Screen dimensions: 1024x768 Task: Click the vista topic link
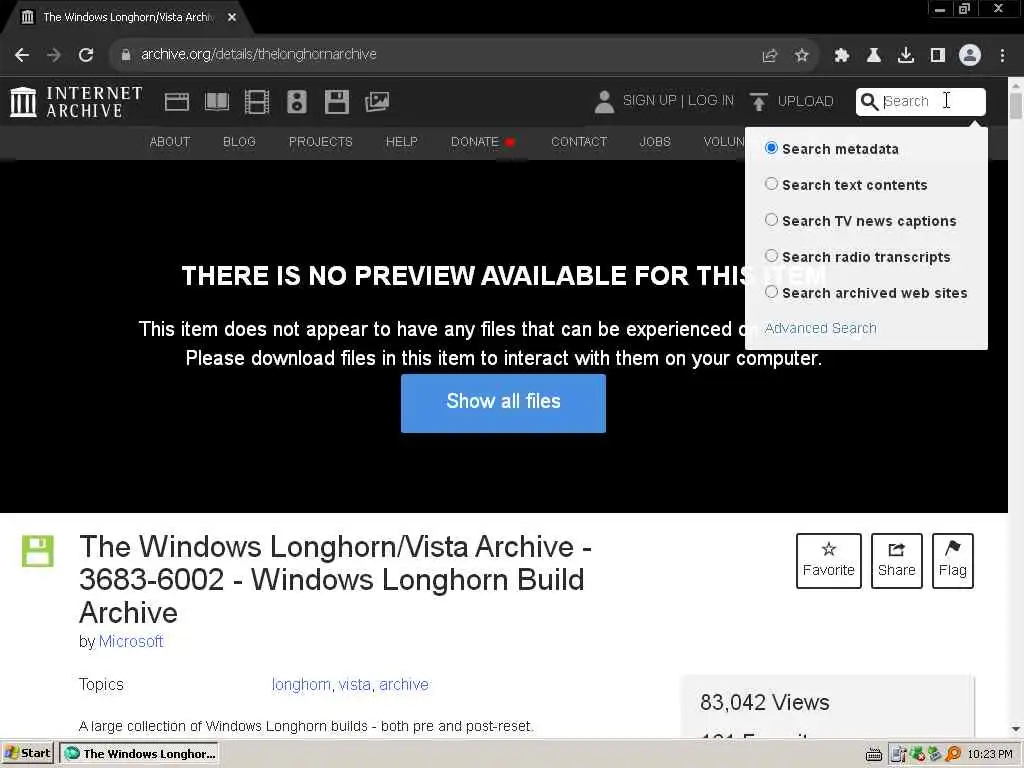[355, 684]
